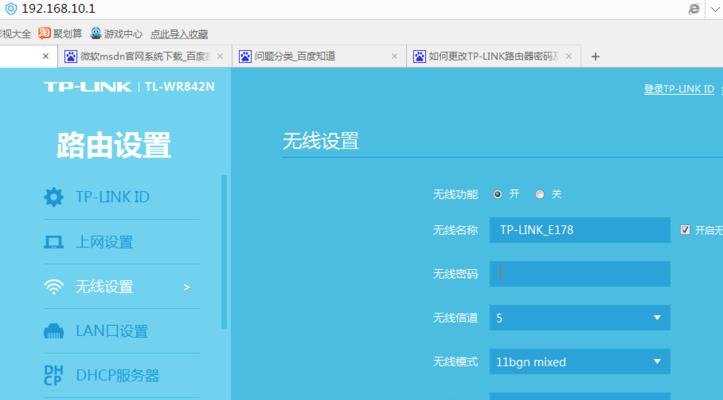Screen dimensions: 723x400
Task: Click the Wi-Fi icon for 无线设置
Action: 53,287
